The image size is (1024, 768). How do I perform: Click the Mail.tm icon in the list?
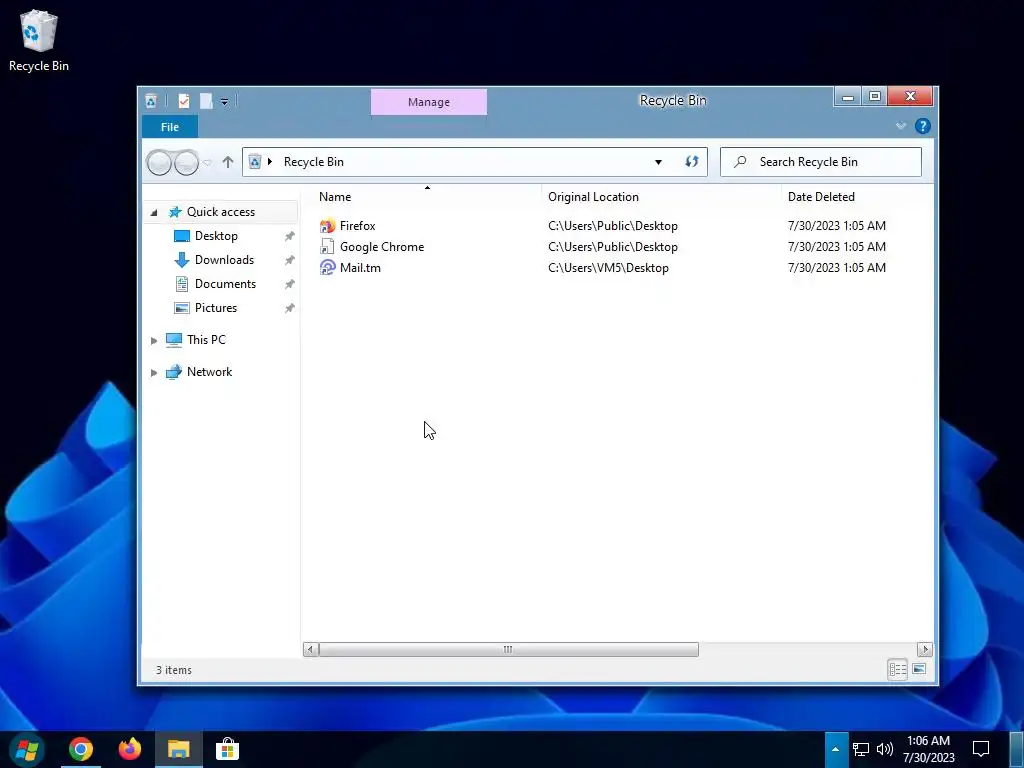point(327,268)
